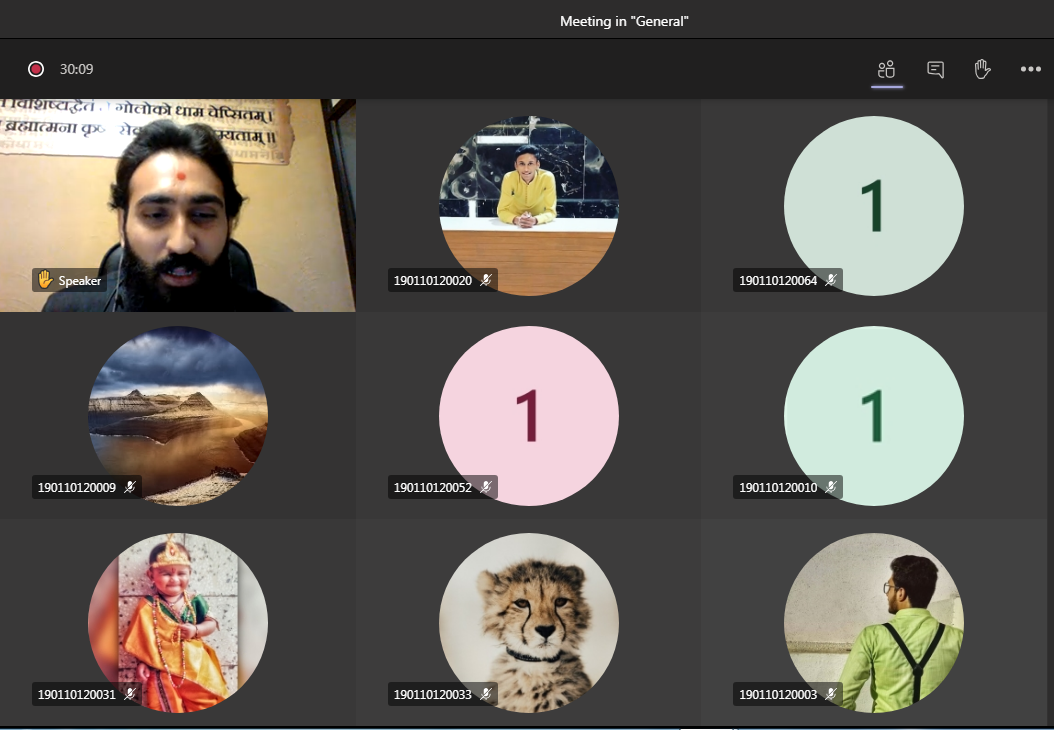1054x730 pixels.
Task: Open the participants panel icon
Action: pyautogui.click(x=886, y=70)
